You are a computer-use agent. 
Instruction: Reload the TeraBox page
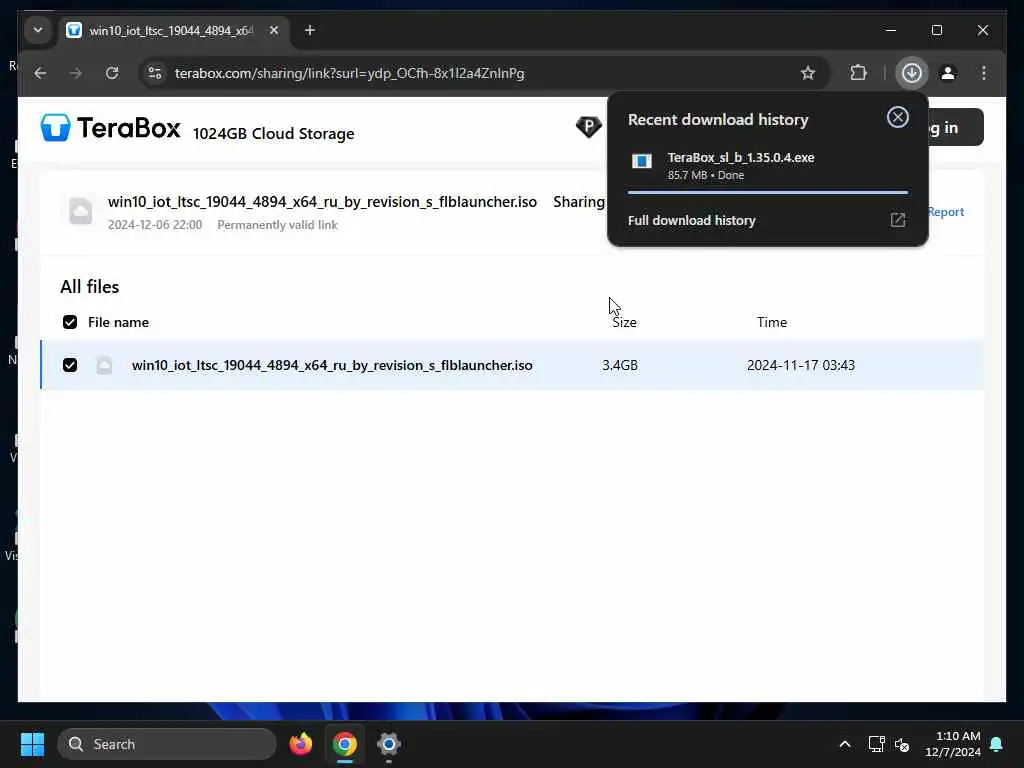pyautogui.click(x=112, y=73)
